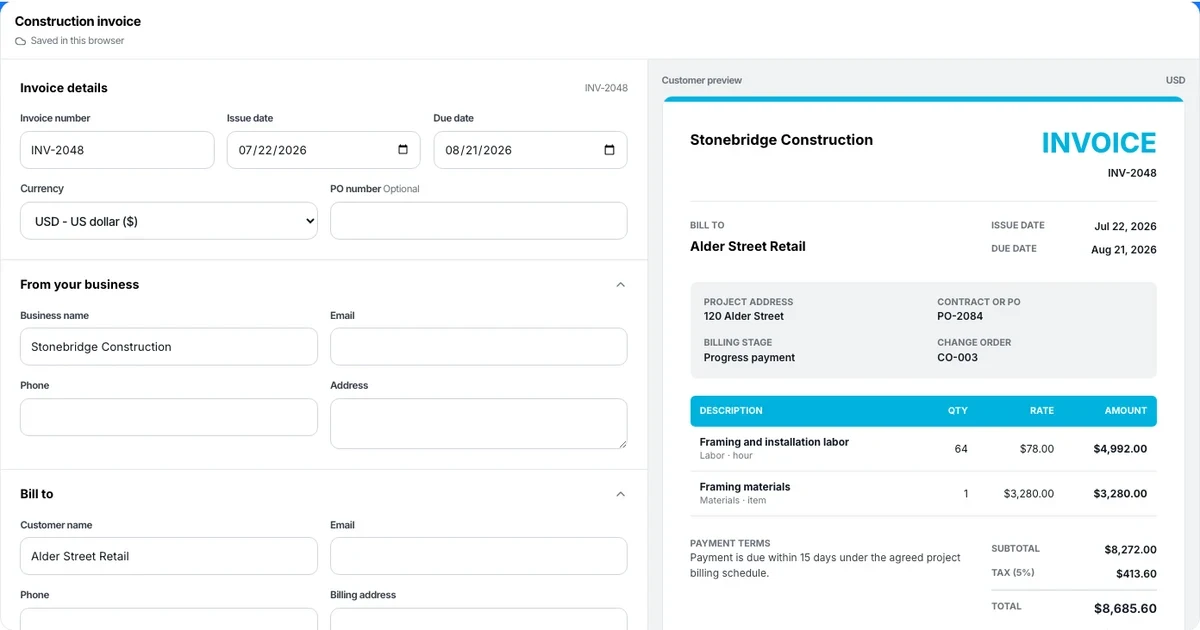Click the $4,992.00 amount
The width and height of the screenshot is (1200, 630).
(1120, 449)
